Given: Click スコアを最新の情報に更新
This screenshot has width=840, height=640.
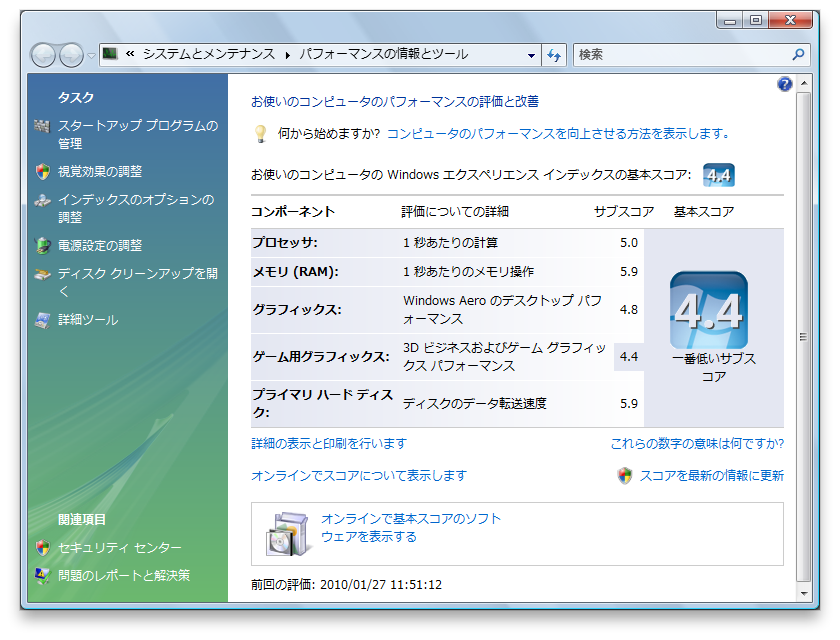Looking at the screenshot, I should pos(711,476).
